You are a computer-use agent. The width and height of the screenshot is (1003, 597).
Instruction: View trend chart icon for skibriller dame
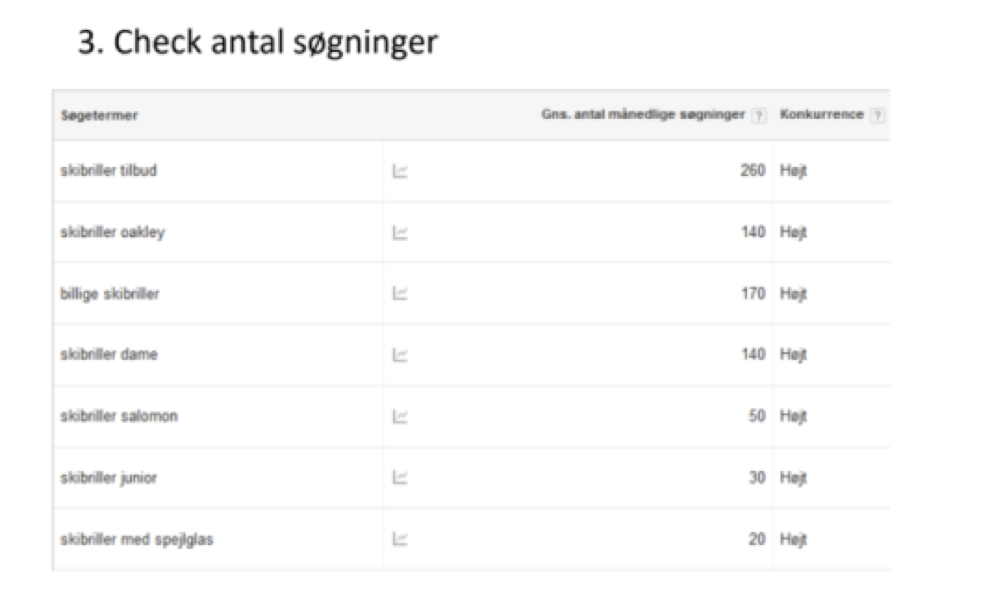click(400, 354)
